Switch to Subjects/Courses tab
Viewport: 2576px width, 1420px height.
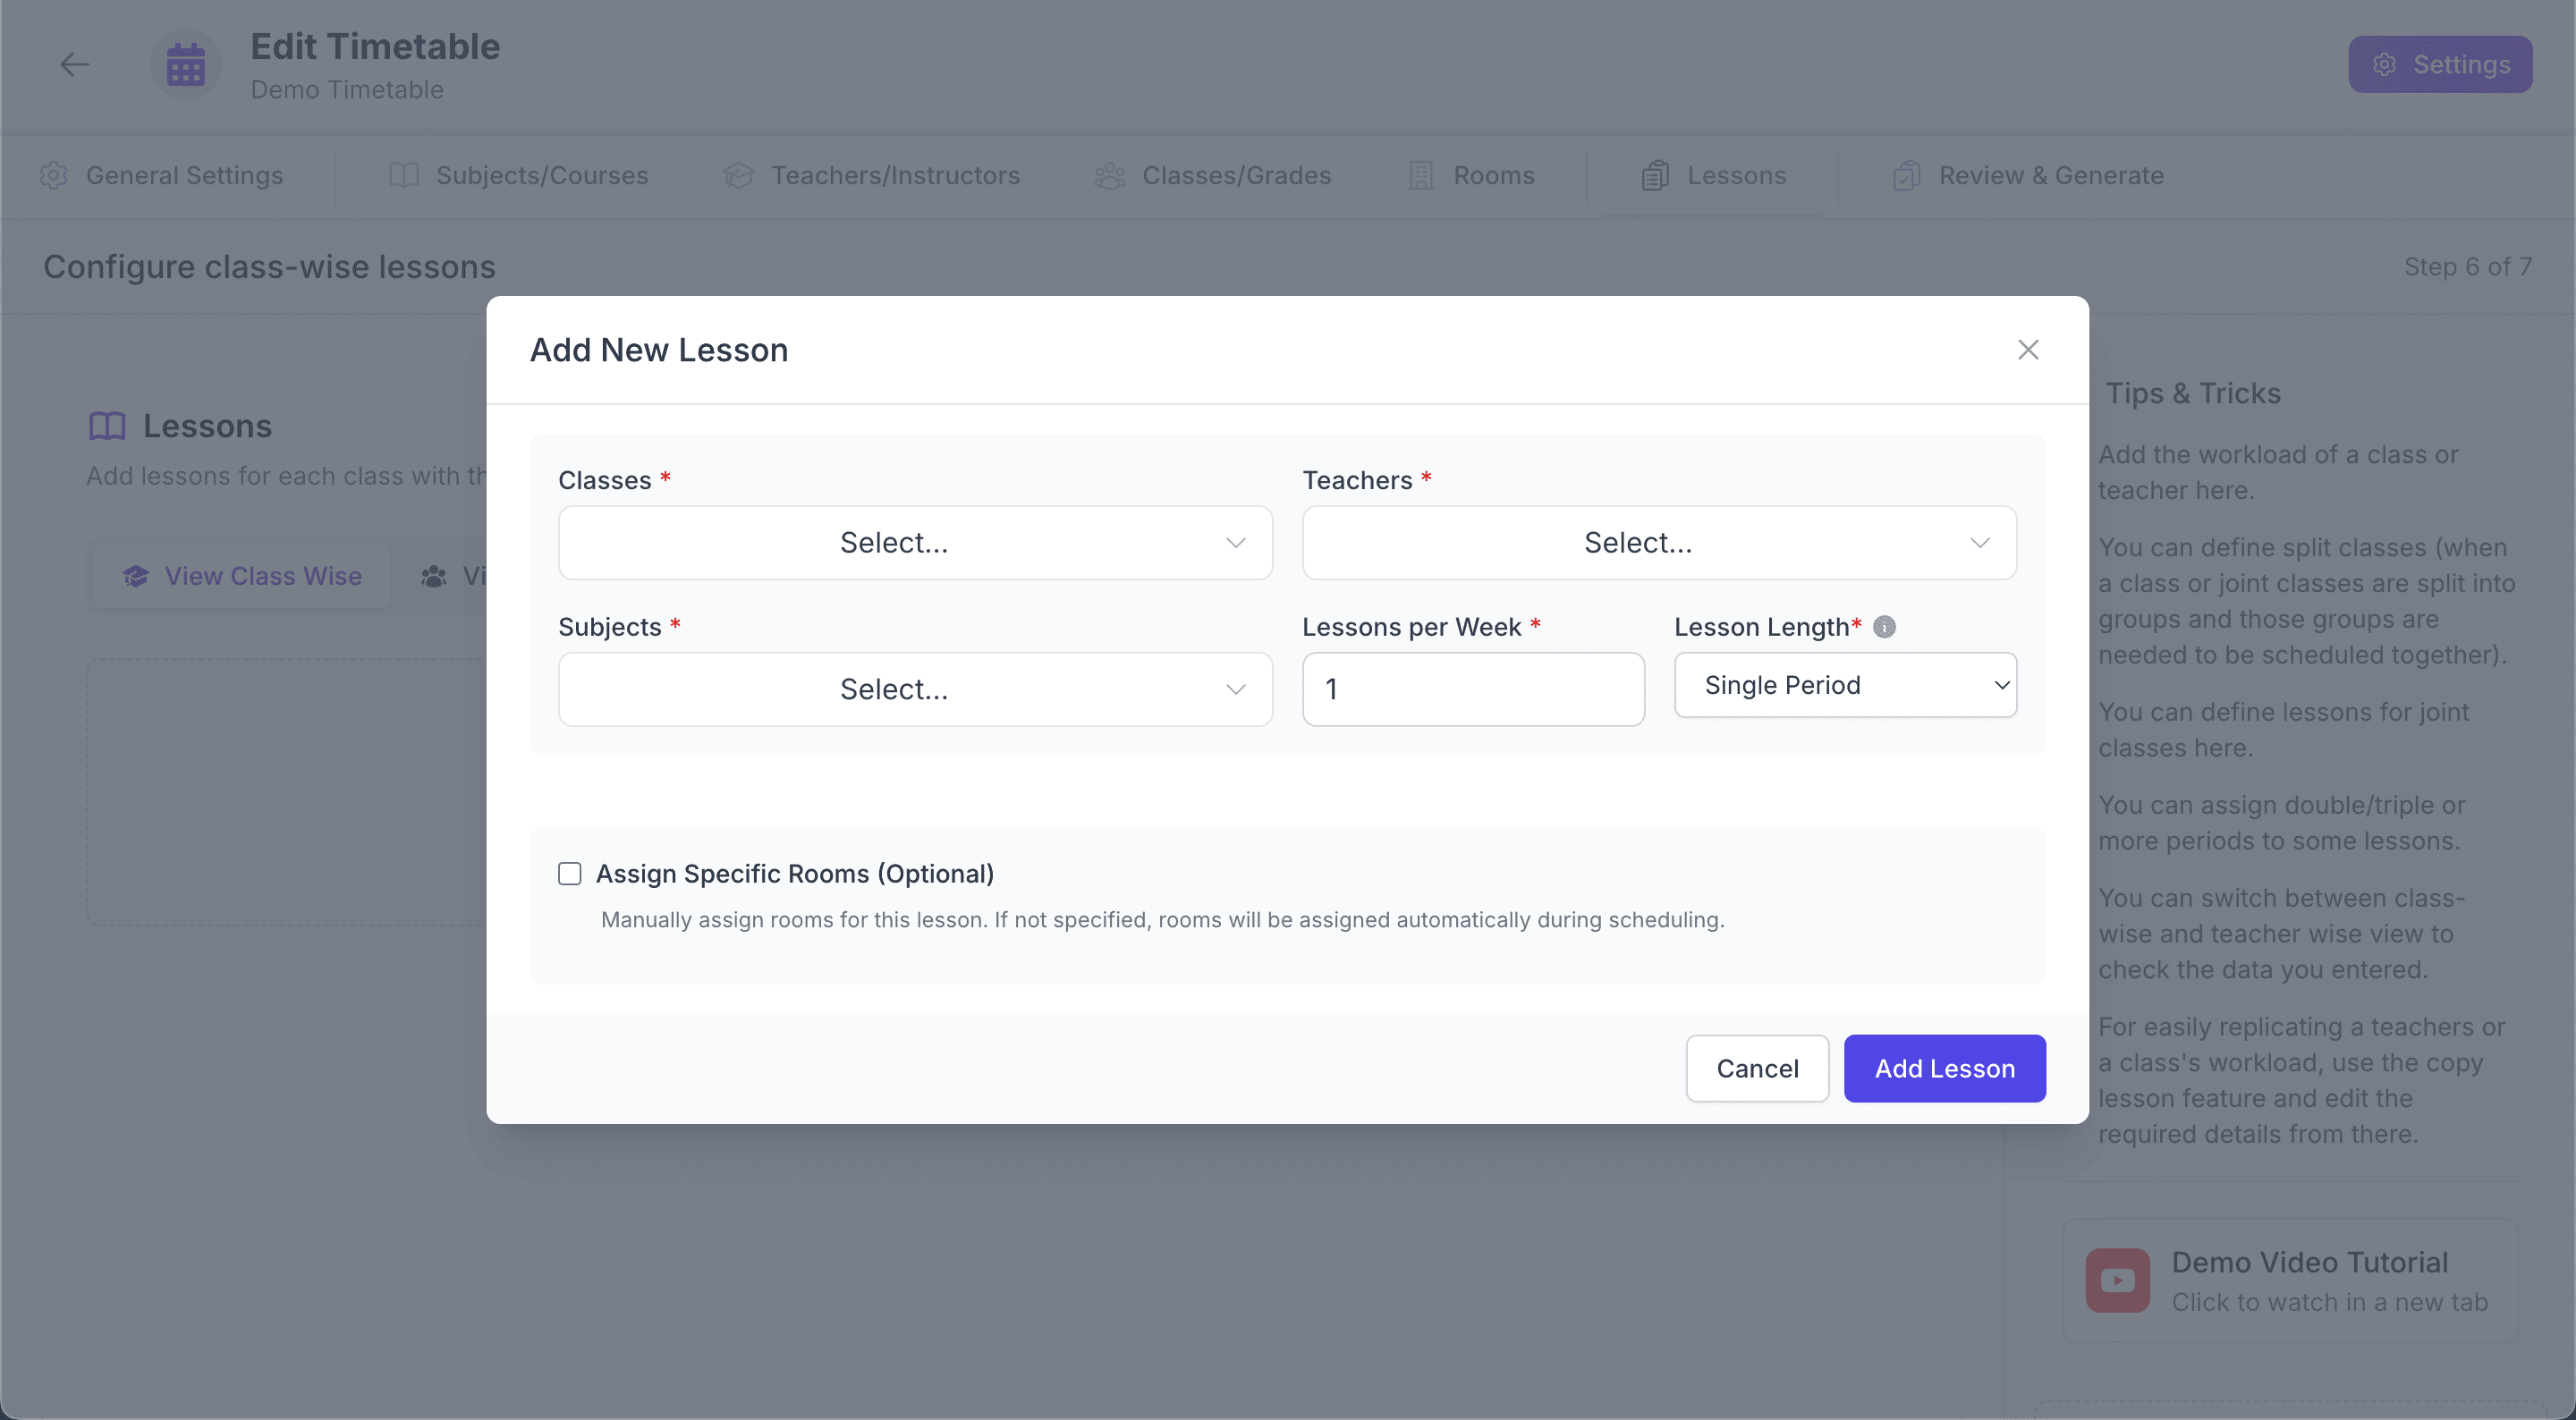click(519, 176)
